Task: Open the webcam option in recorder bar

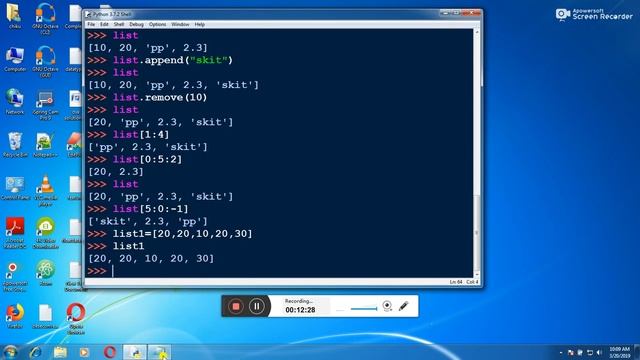Action: click(387, 306)
